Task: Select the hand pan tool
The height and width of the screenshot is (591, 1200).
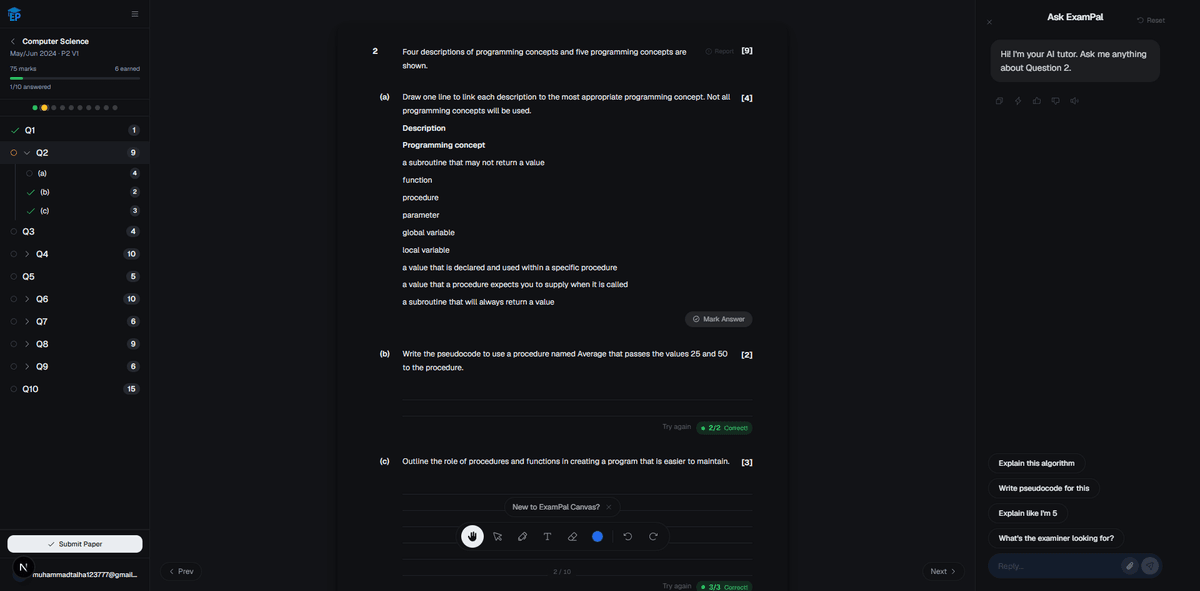Action: [x=472, y=537]
